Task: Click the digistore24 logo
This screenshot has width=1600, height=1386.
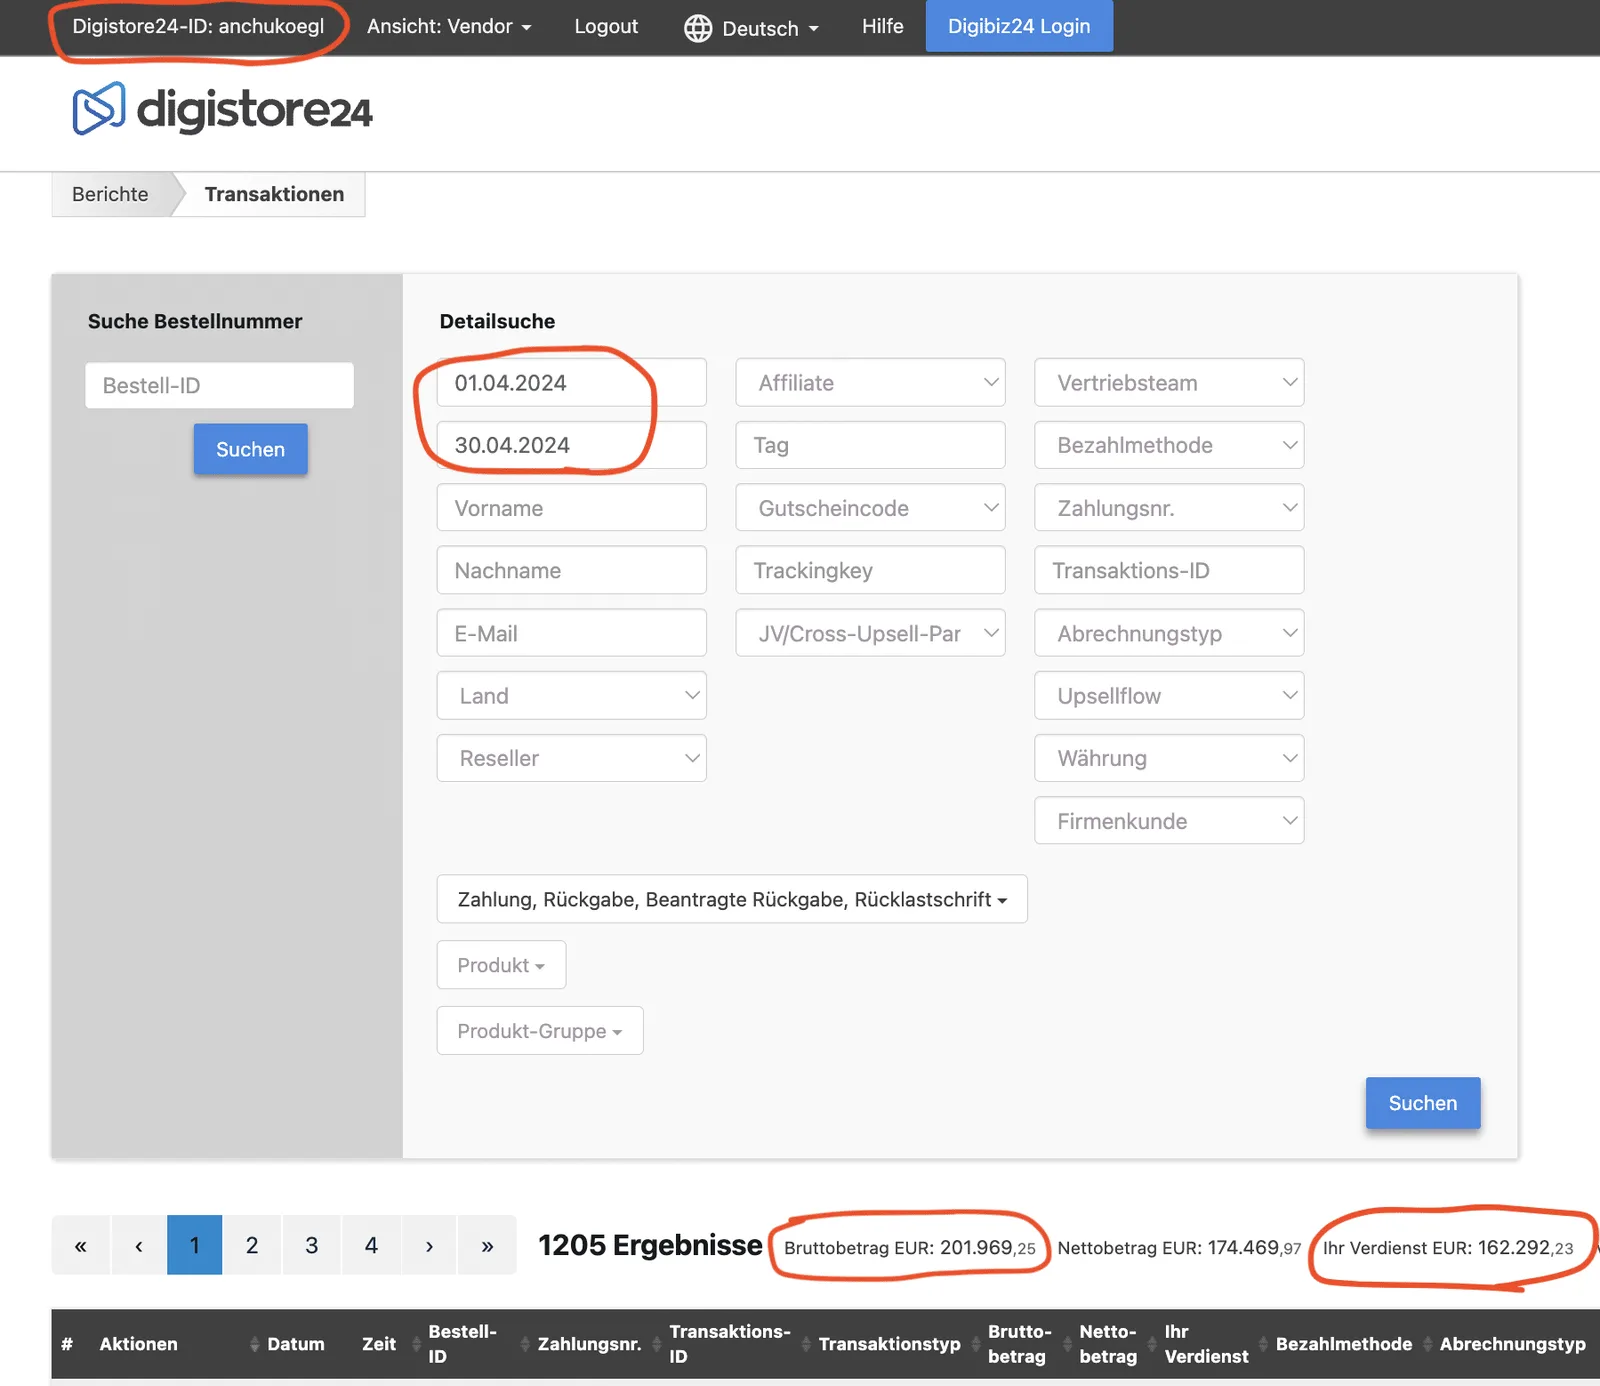Action: pos(222,109)
